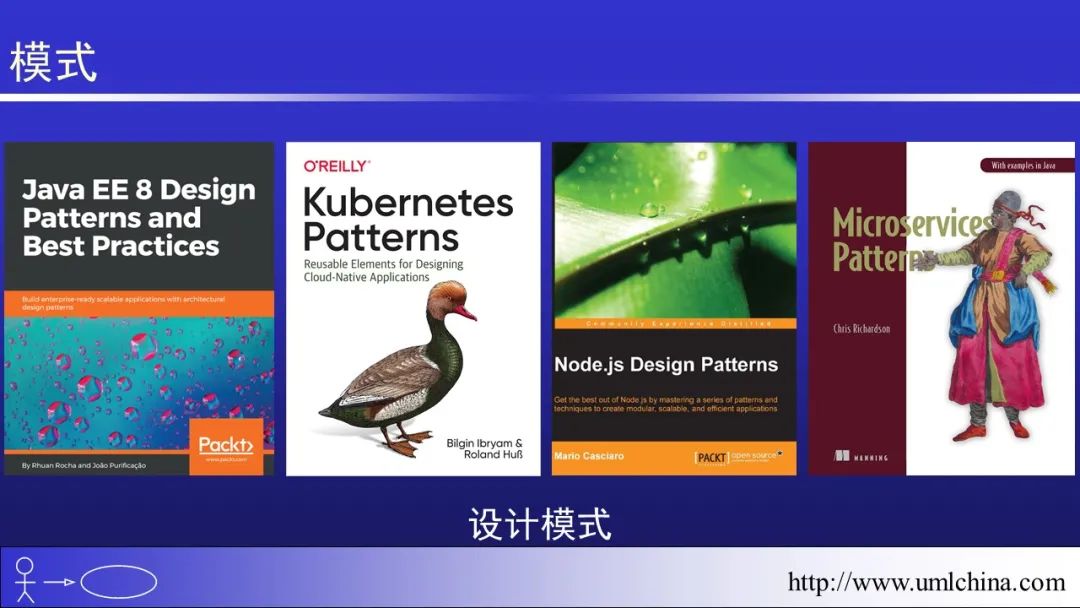Open the http://www.umlchina.com link

point(926,583)
